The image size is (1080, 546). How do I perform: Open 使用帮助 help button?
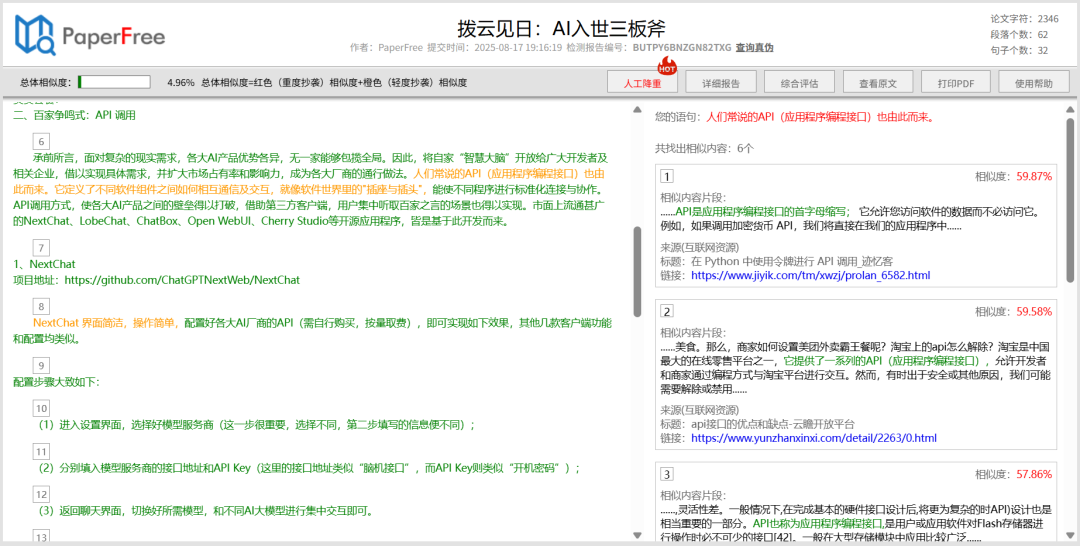tap(1033, 83)
